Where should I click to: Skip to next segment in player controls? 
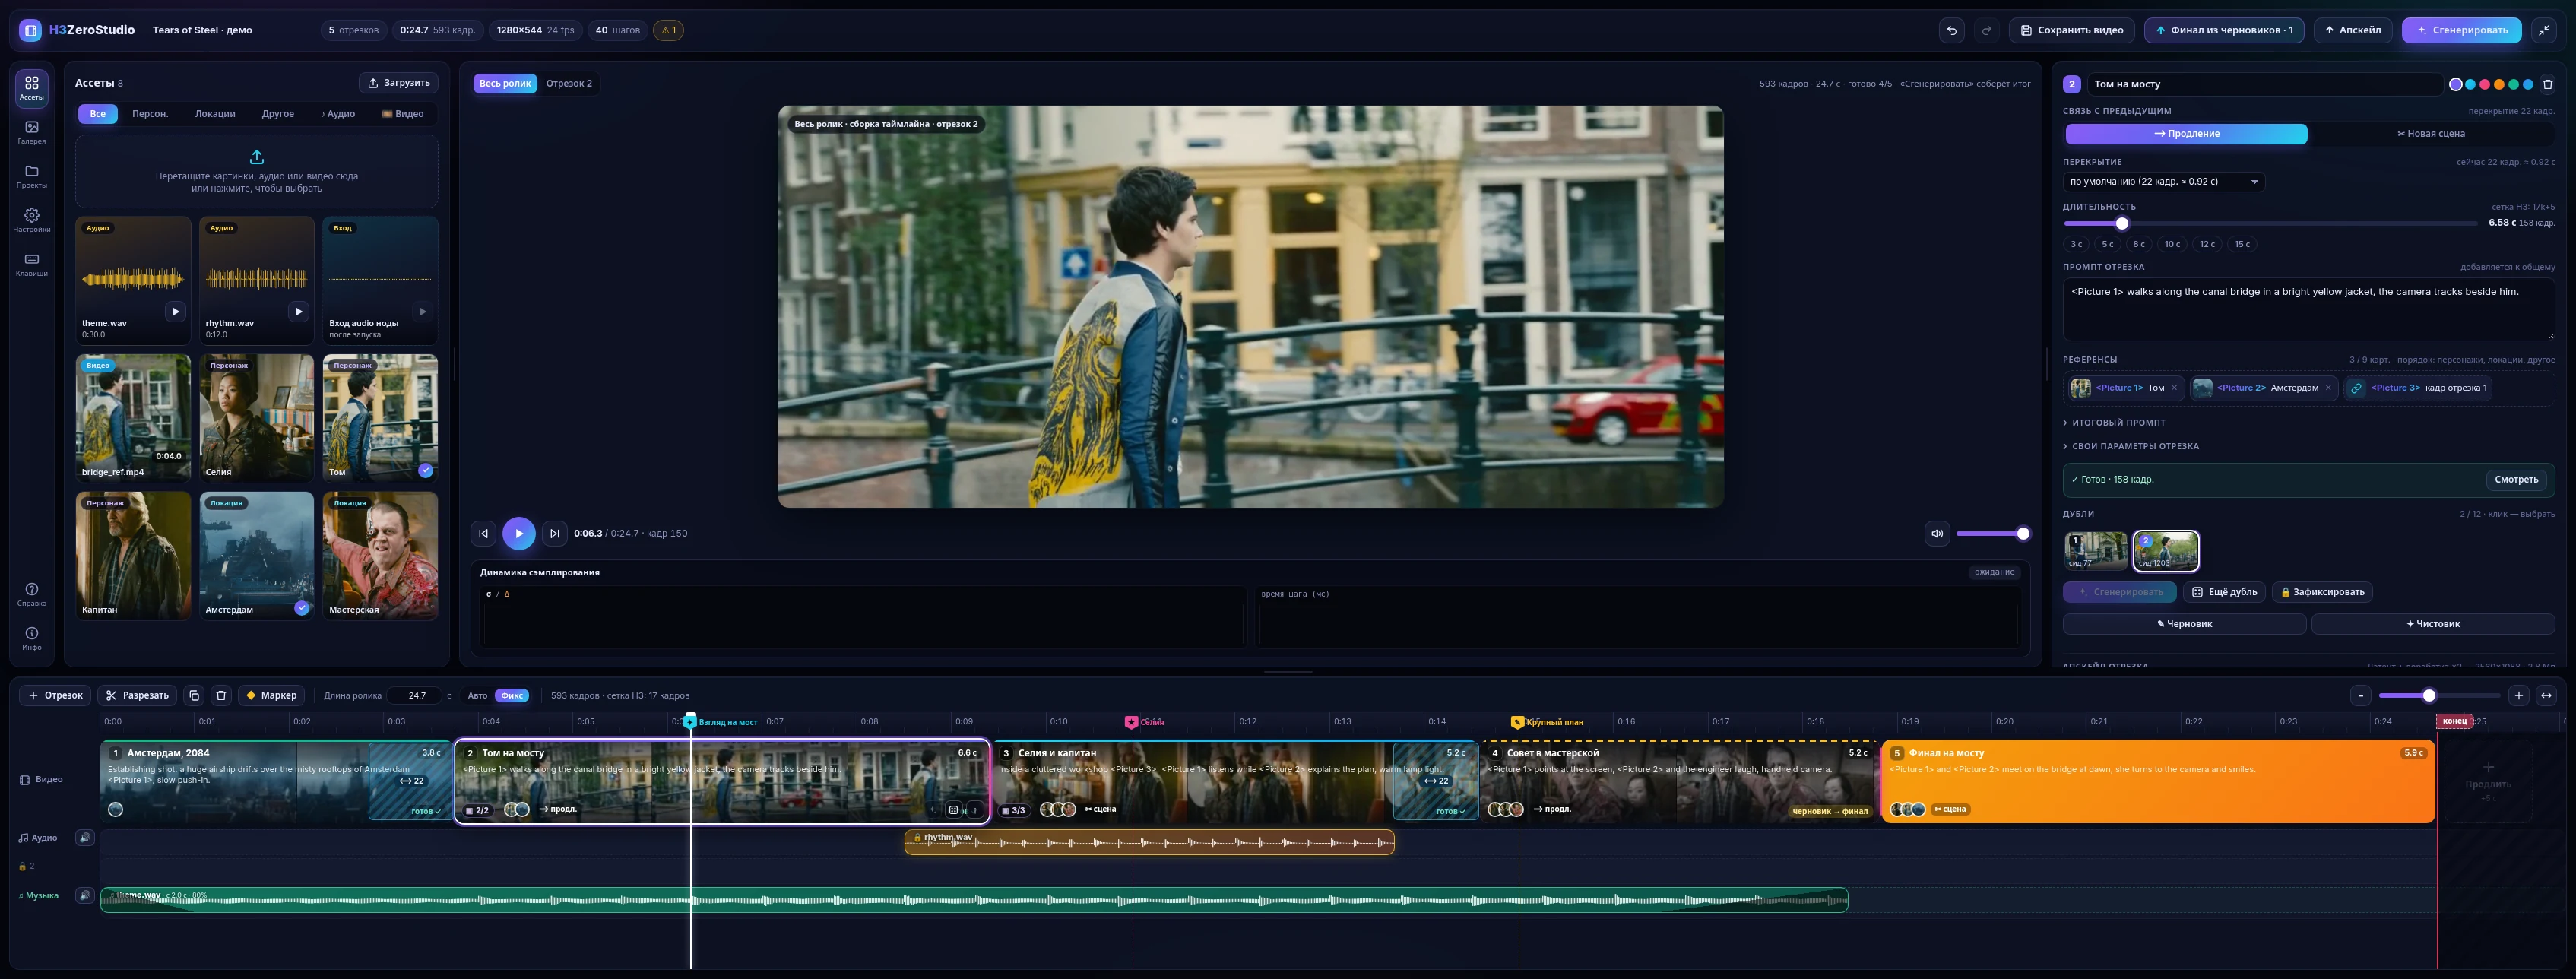[554, 533]
